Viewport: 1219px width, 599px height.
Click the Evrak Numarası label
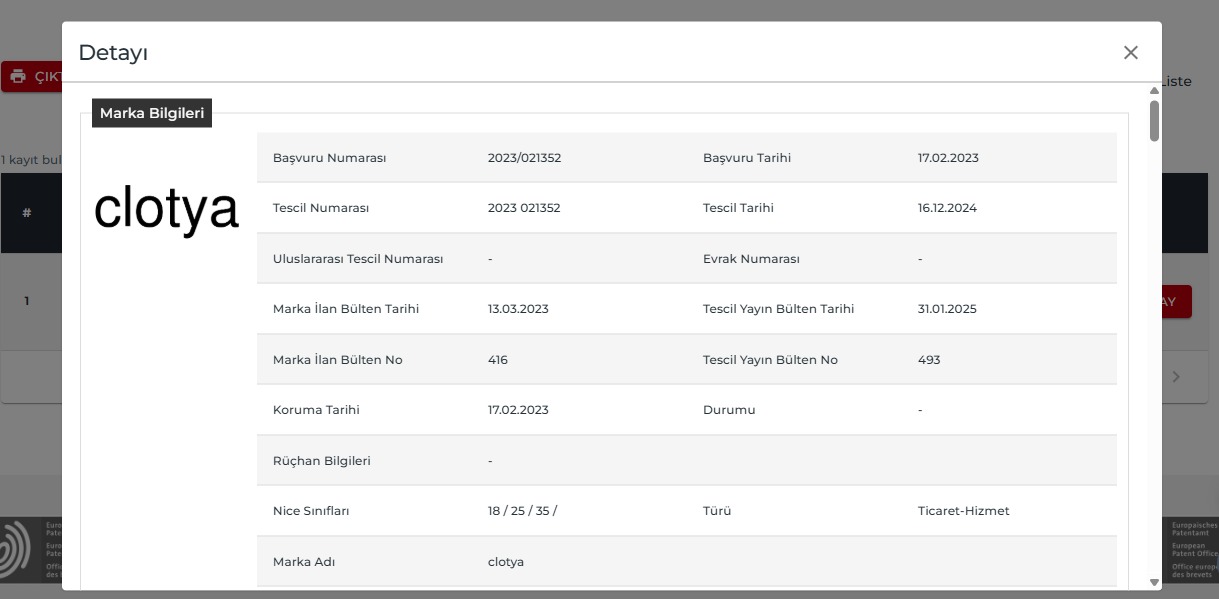click(x=751, y=259)
